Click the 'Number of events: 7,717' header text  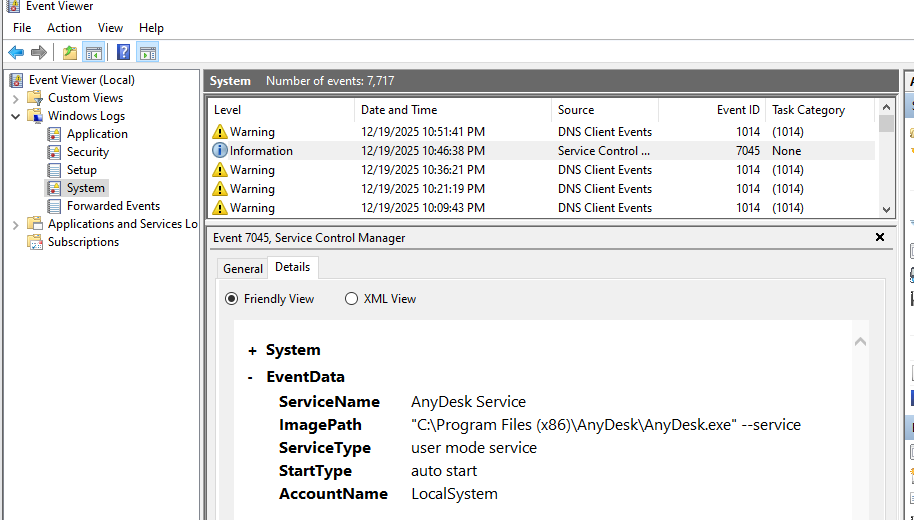point(330,81)
